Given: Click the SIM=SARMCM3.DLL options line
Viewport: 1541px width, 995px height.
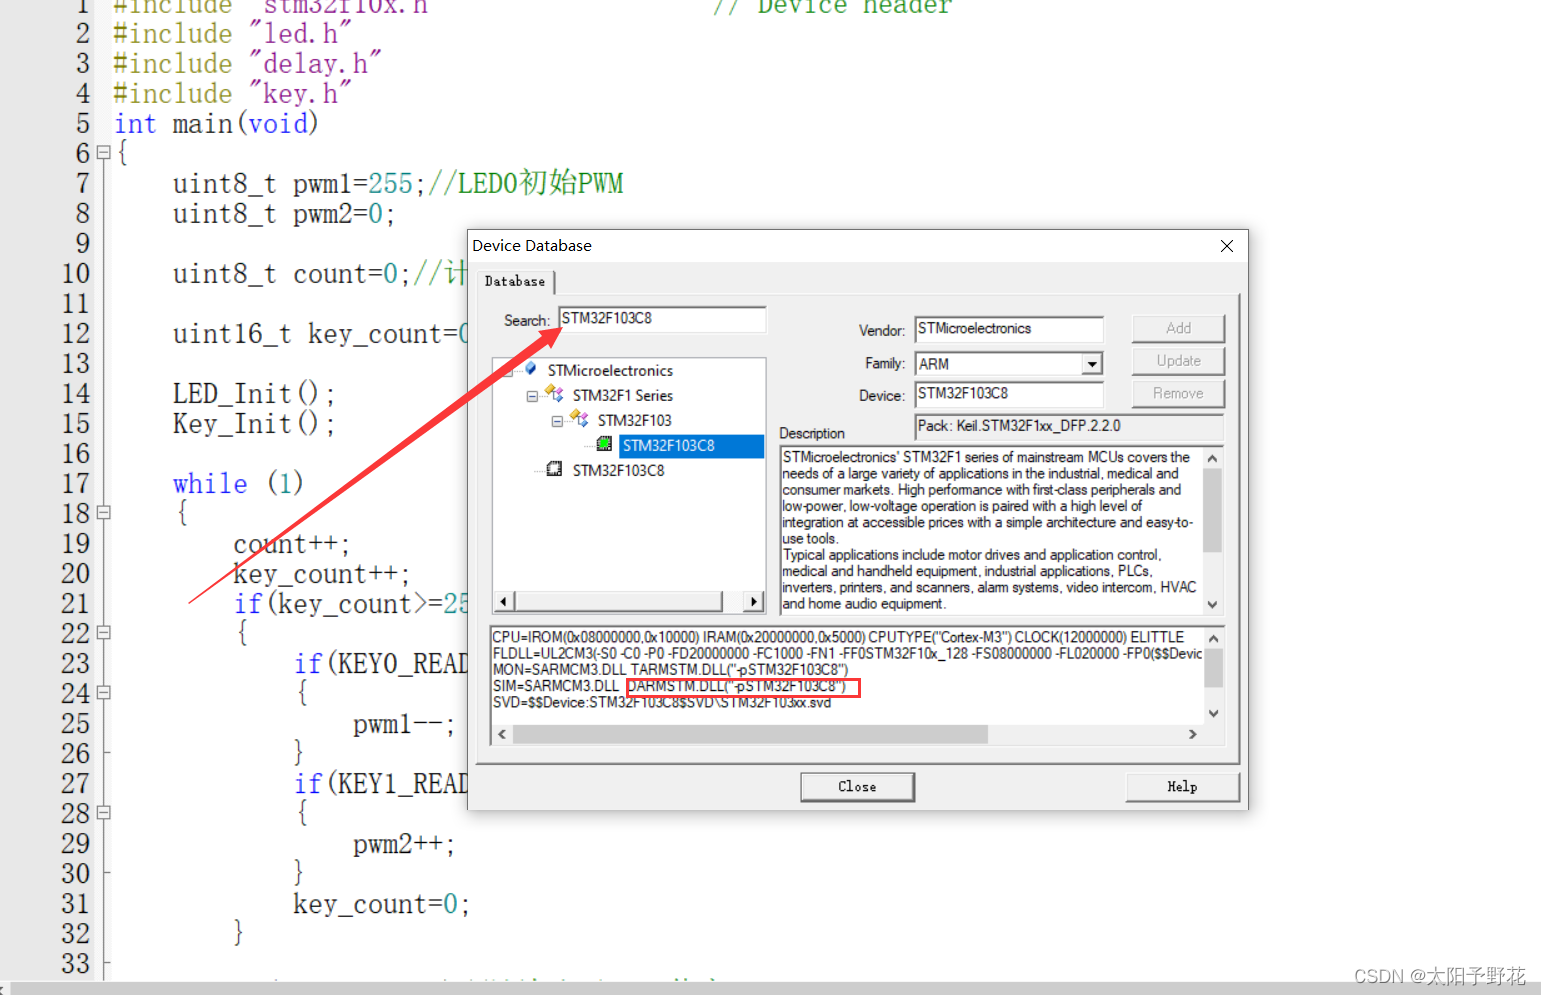Looking at the screenshot, I should coord(669,686).
